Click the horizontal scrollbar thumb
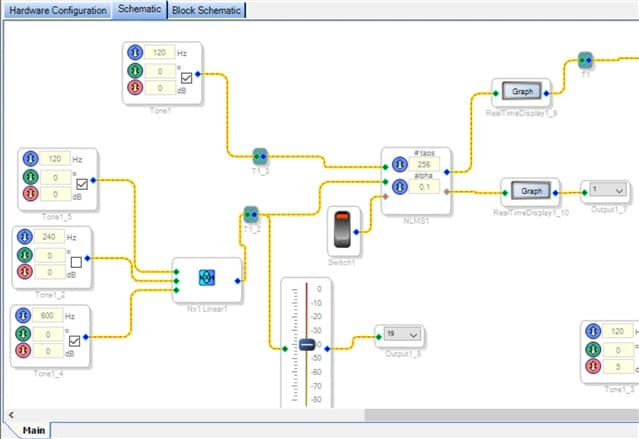639x439 pixels. 501,415
